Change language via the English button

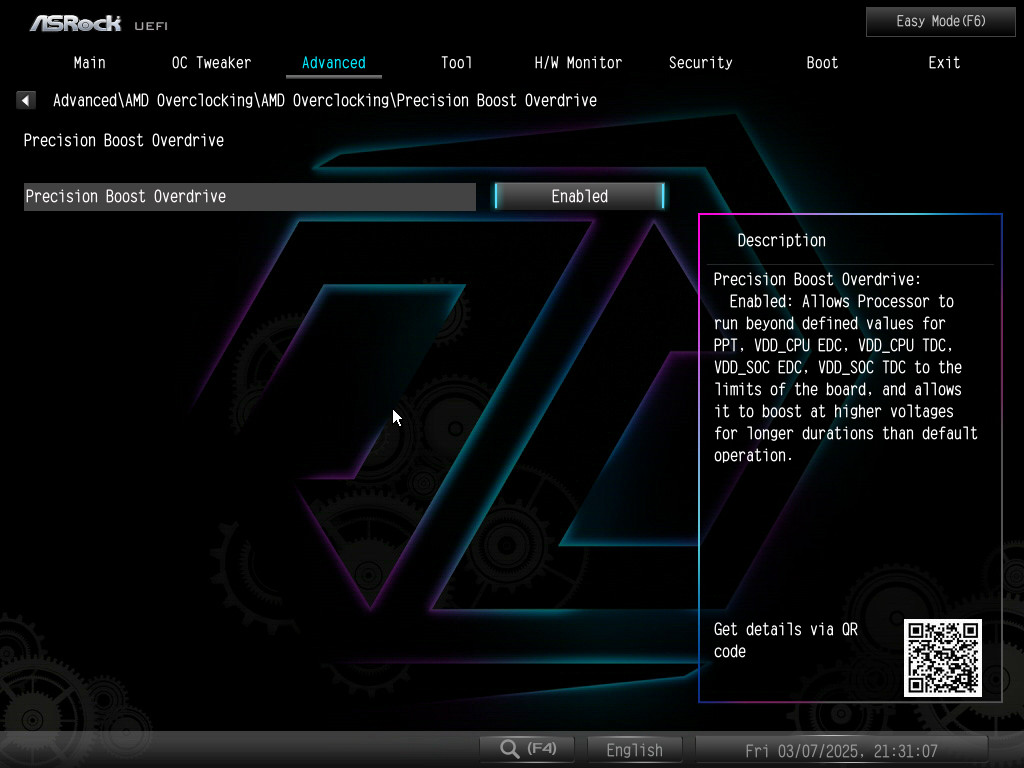tap(634, 750)
